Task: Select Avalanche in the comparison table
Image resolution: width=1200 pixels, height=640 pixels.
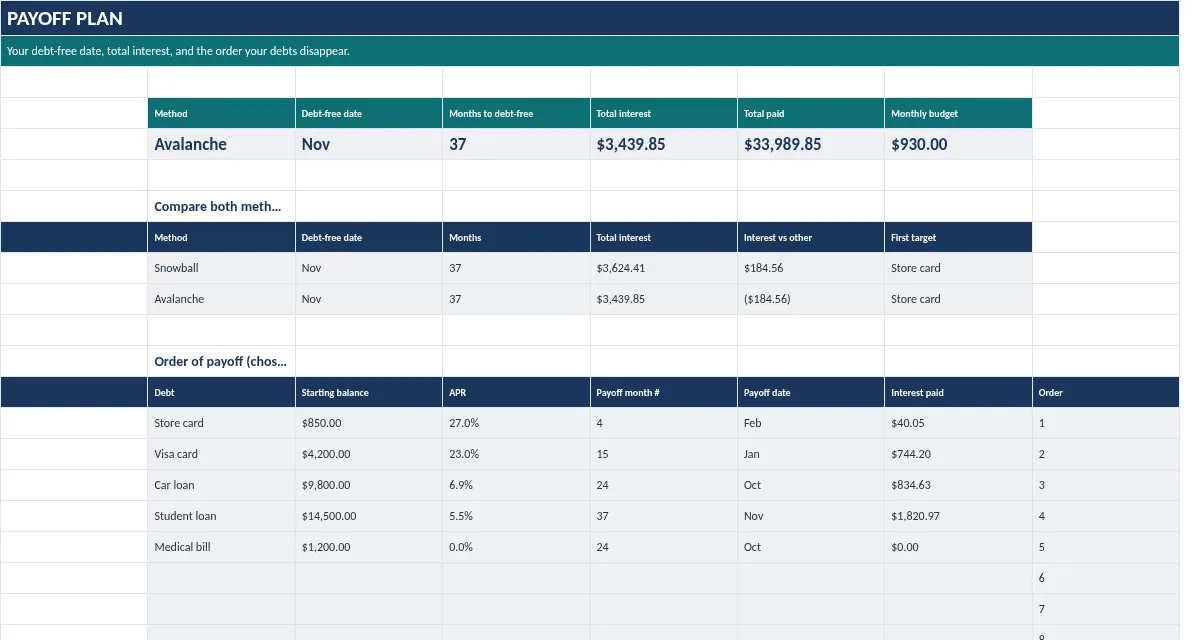Action: tap(221, 299)
